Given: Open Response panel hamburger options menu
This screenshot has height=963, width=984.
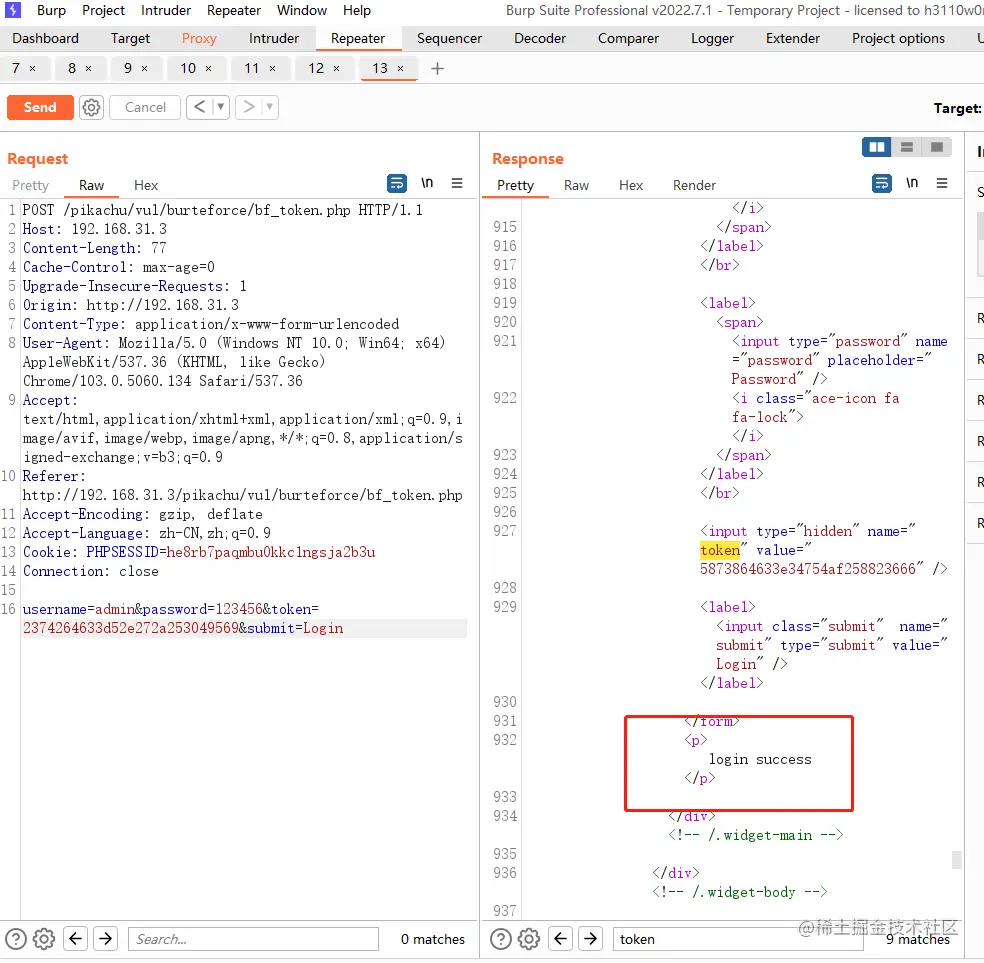Looking at the screenshot, I should [942, 183].
